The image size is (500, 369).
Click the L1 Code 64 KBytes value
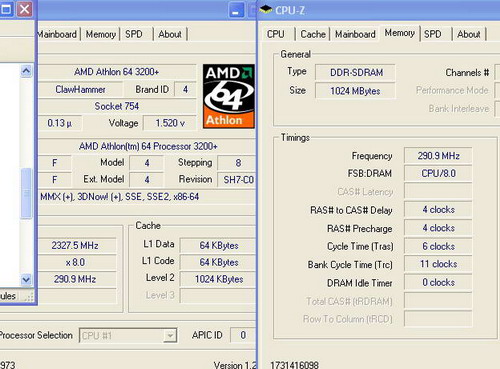coord(218,262)
